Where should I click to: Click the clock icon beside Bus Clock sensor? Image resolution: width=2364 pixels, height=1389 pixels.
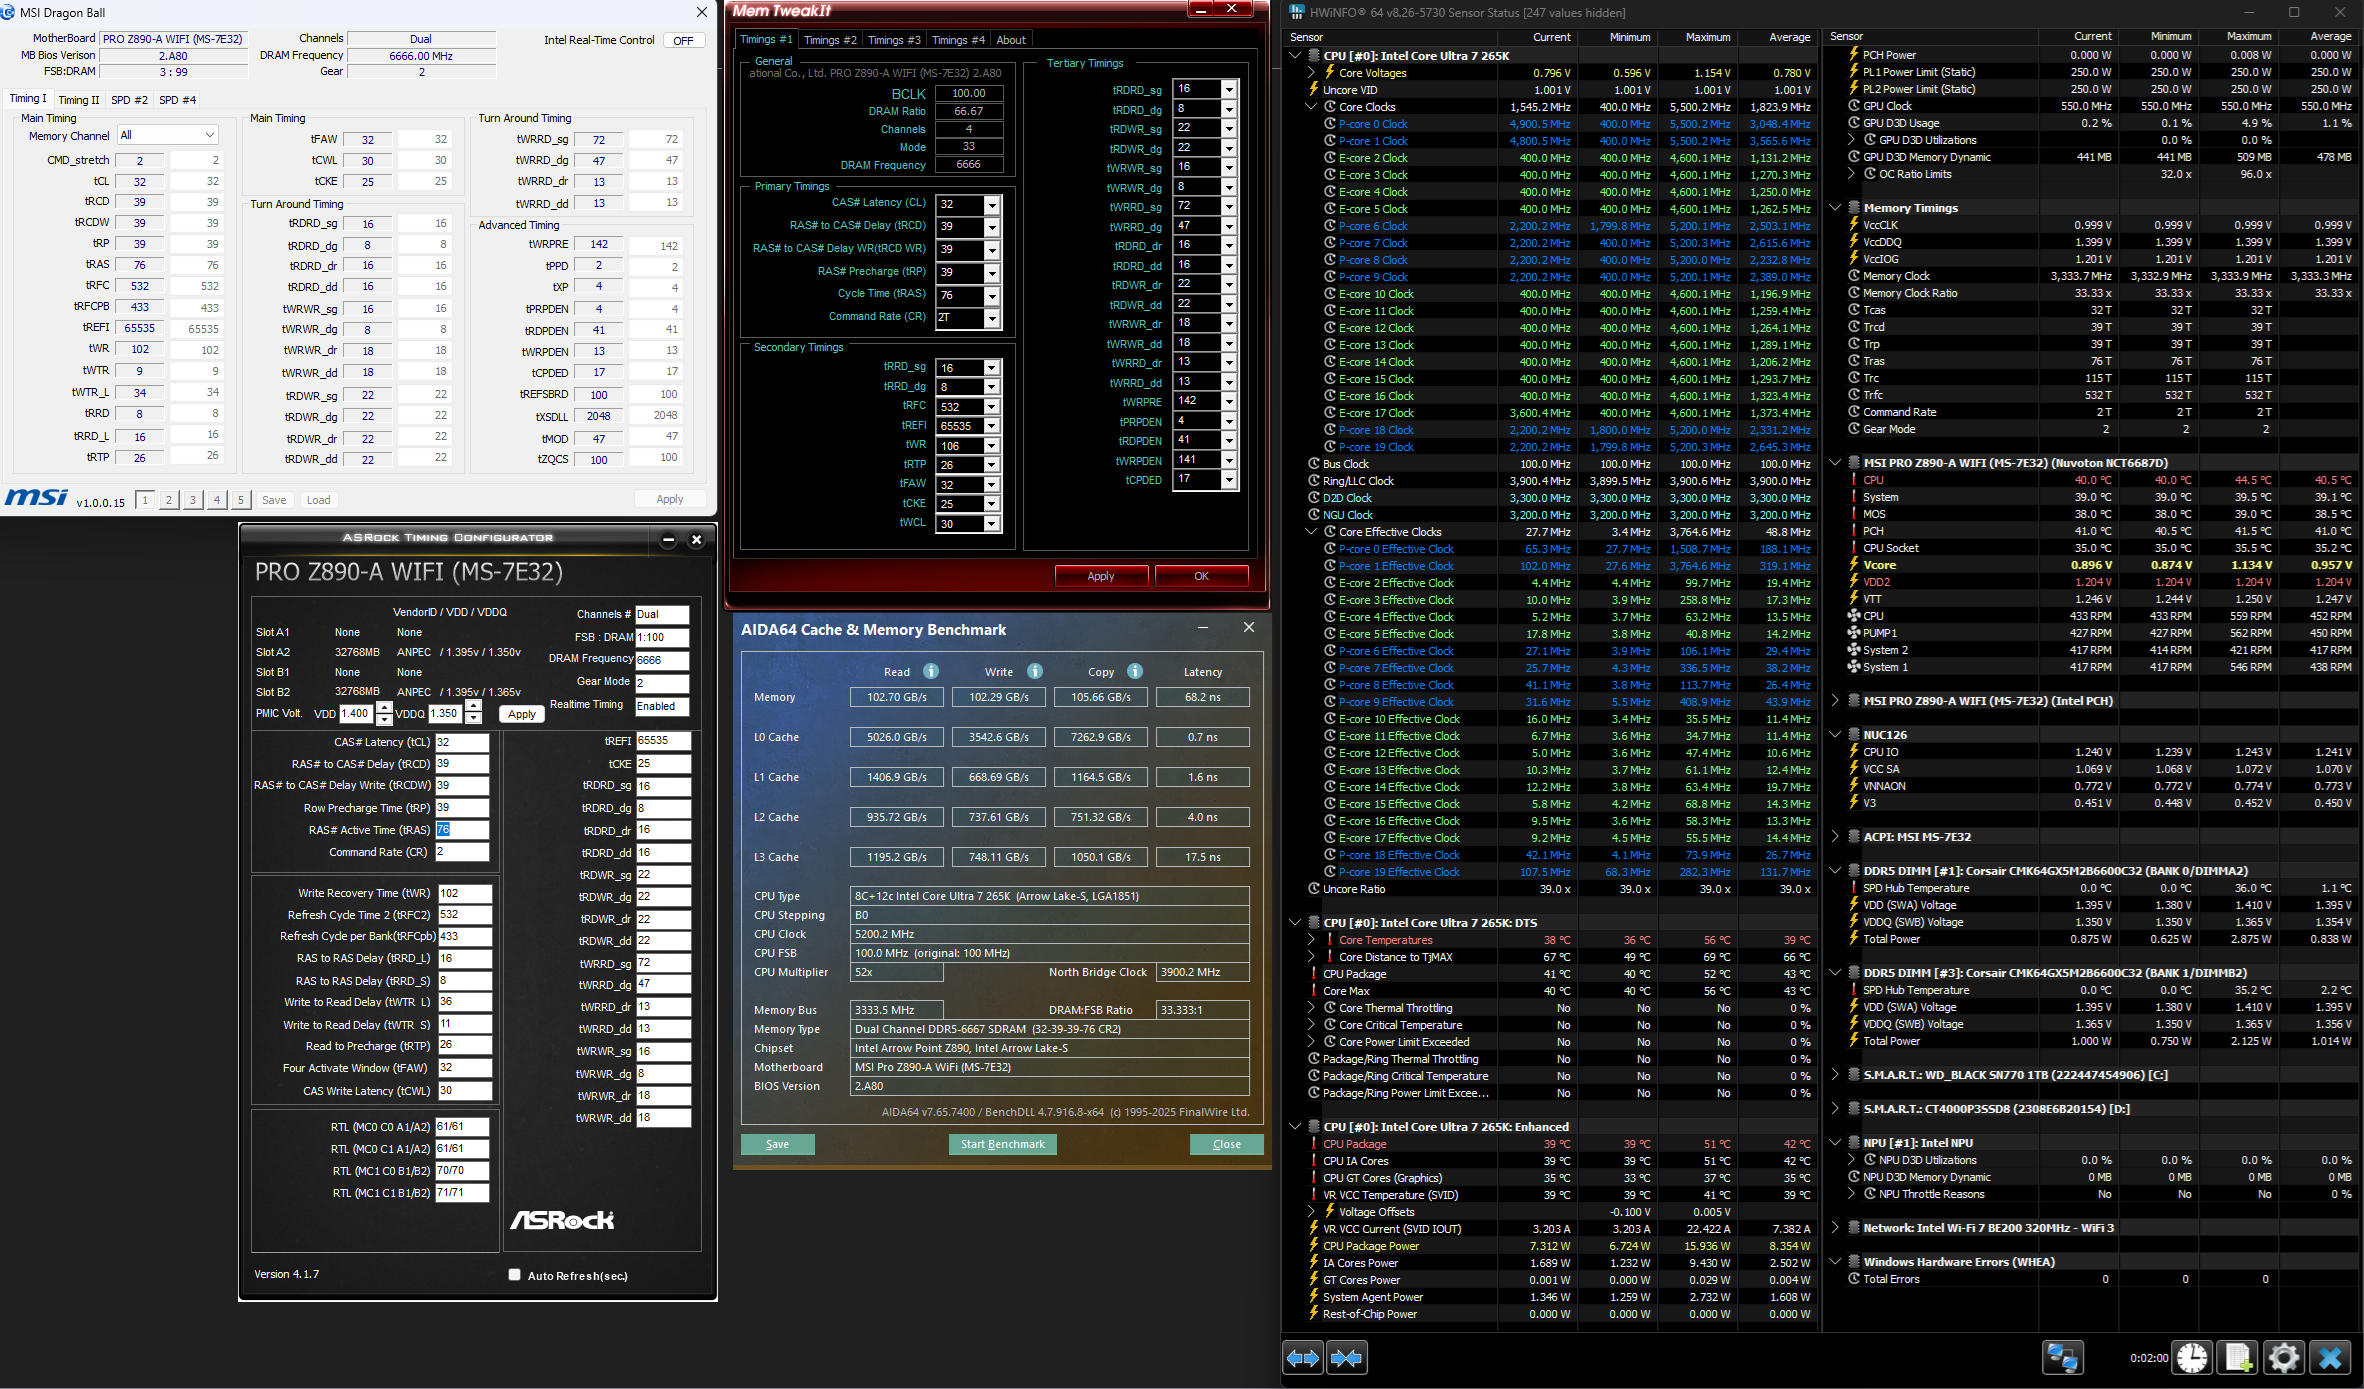click(1314, 464)
